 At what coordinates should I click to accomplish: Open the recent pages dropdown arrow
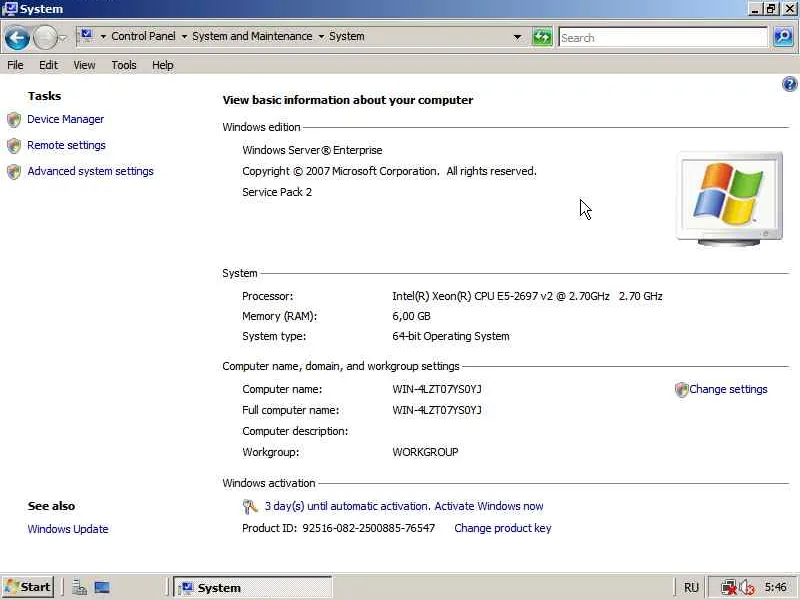[x=63, y=38]
